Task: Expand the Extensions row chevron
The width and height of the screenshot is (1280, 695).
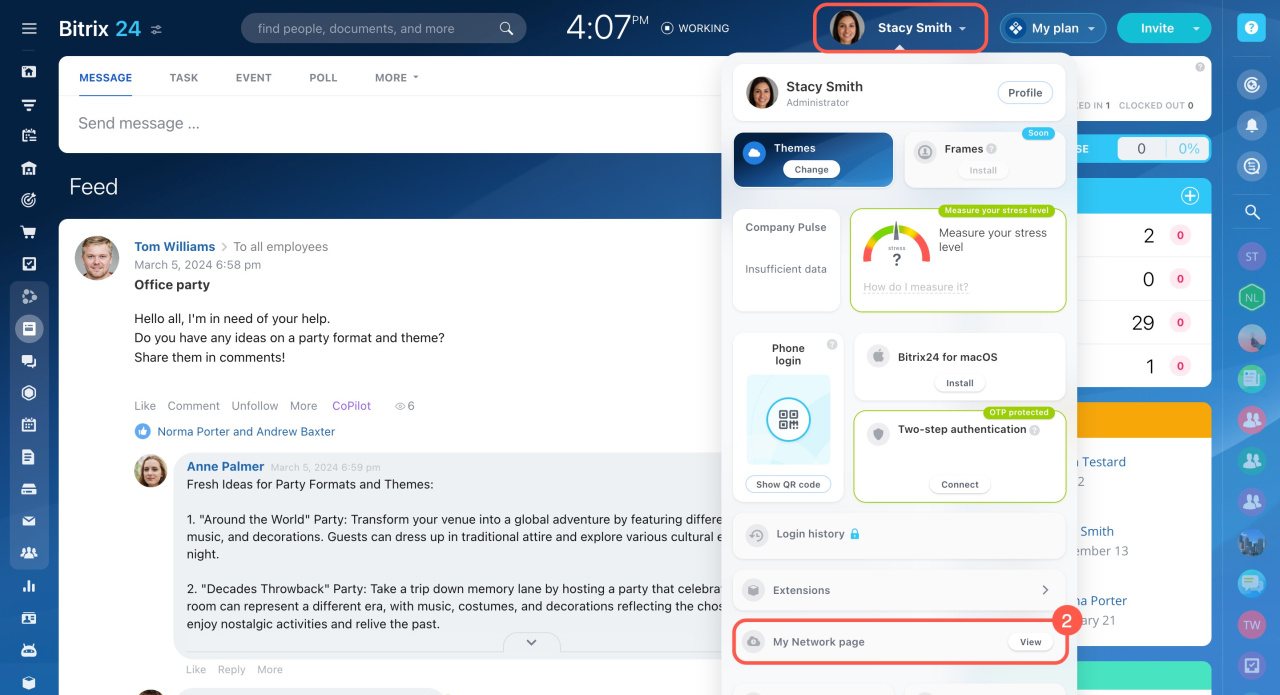Action: 1045,590
